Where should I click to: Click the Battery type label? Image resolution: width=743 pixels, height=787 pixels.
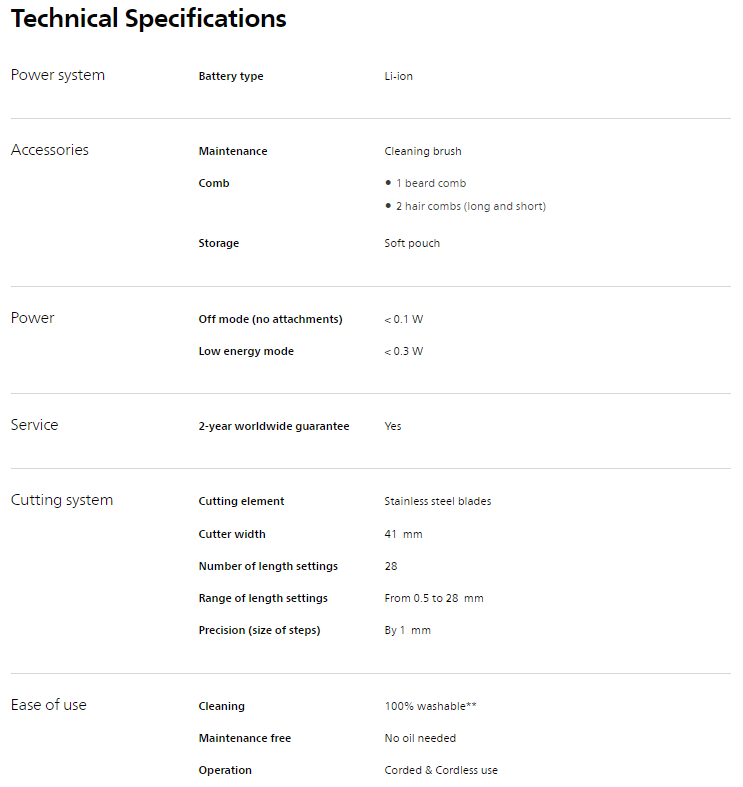point(231,77)
